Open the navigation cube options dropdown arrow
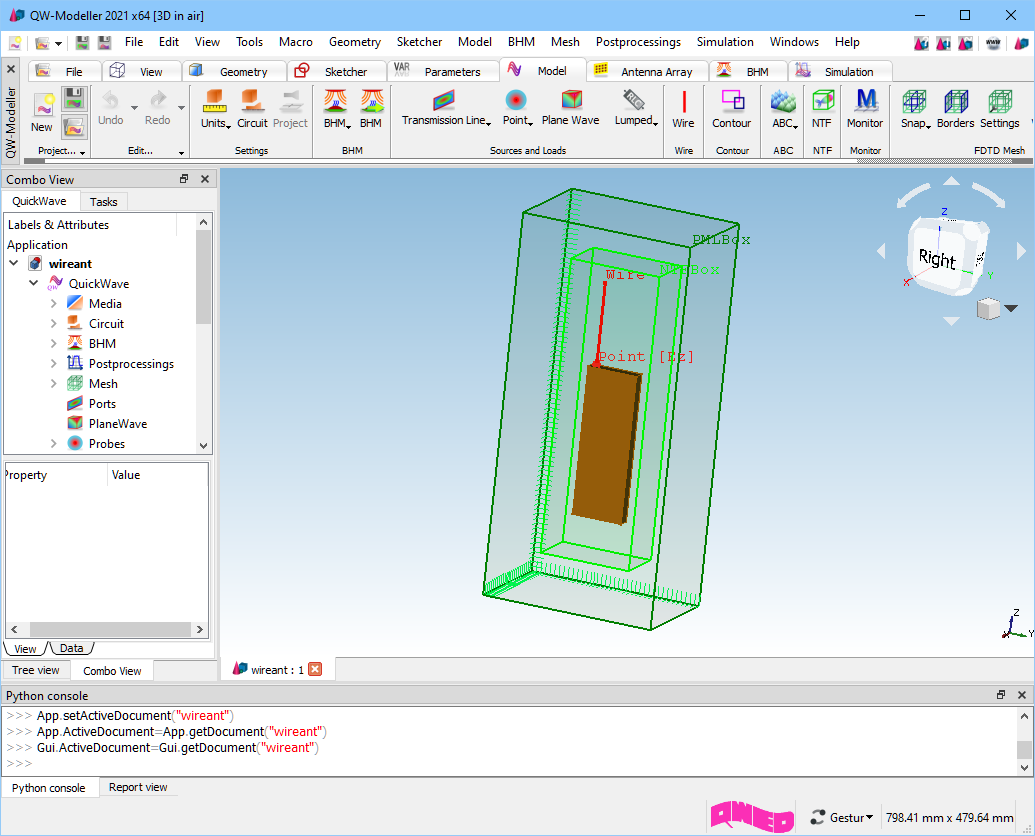The height and width of the screenshot is (836, 1035). pos(1011,308)
